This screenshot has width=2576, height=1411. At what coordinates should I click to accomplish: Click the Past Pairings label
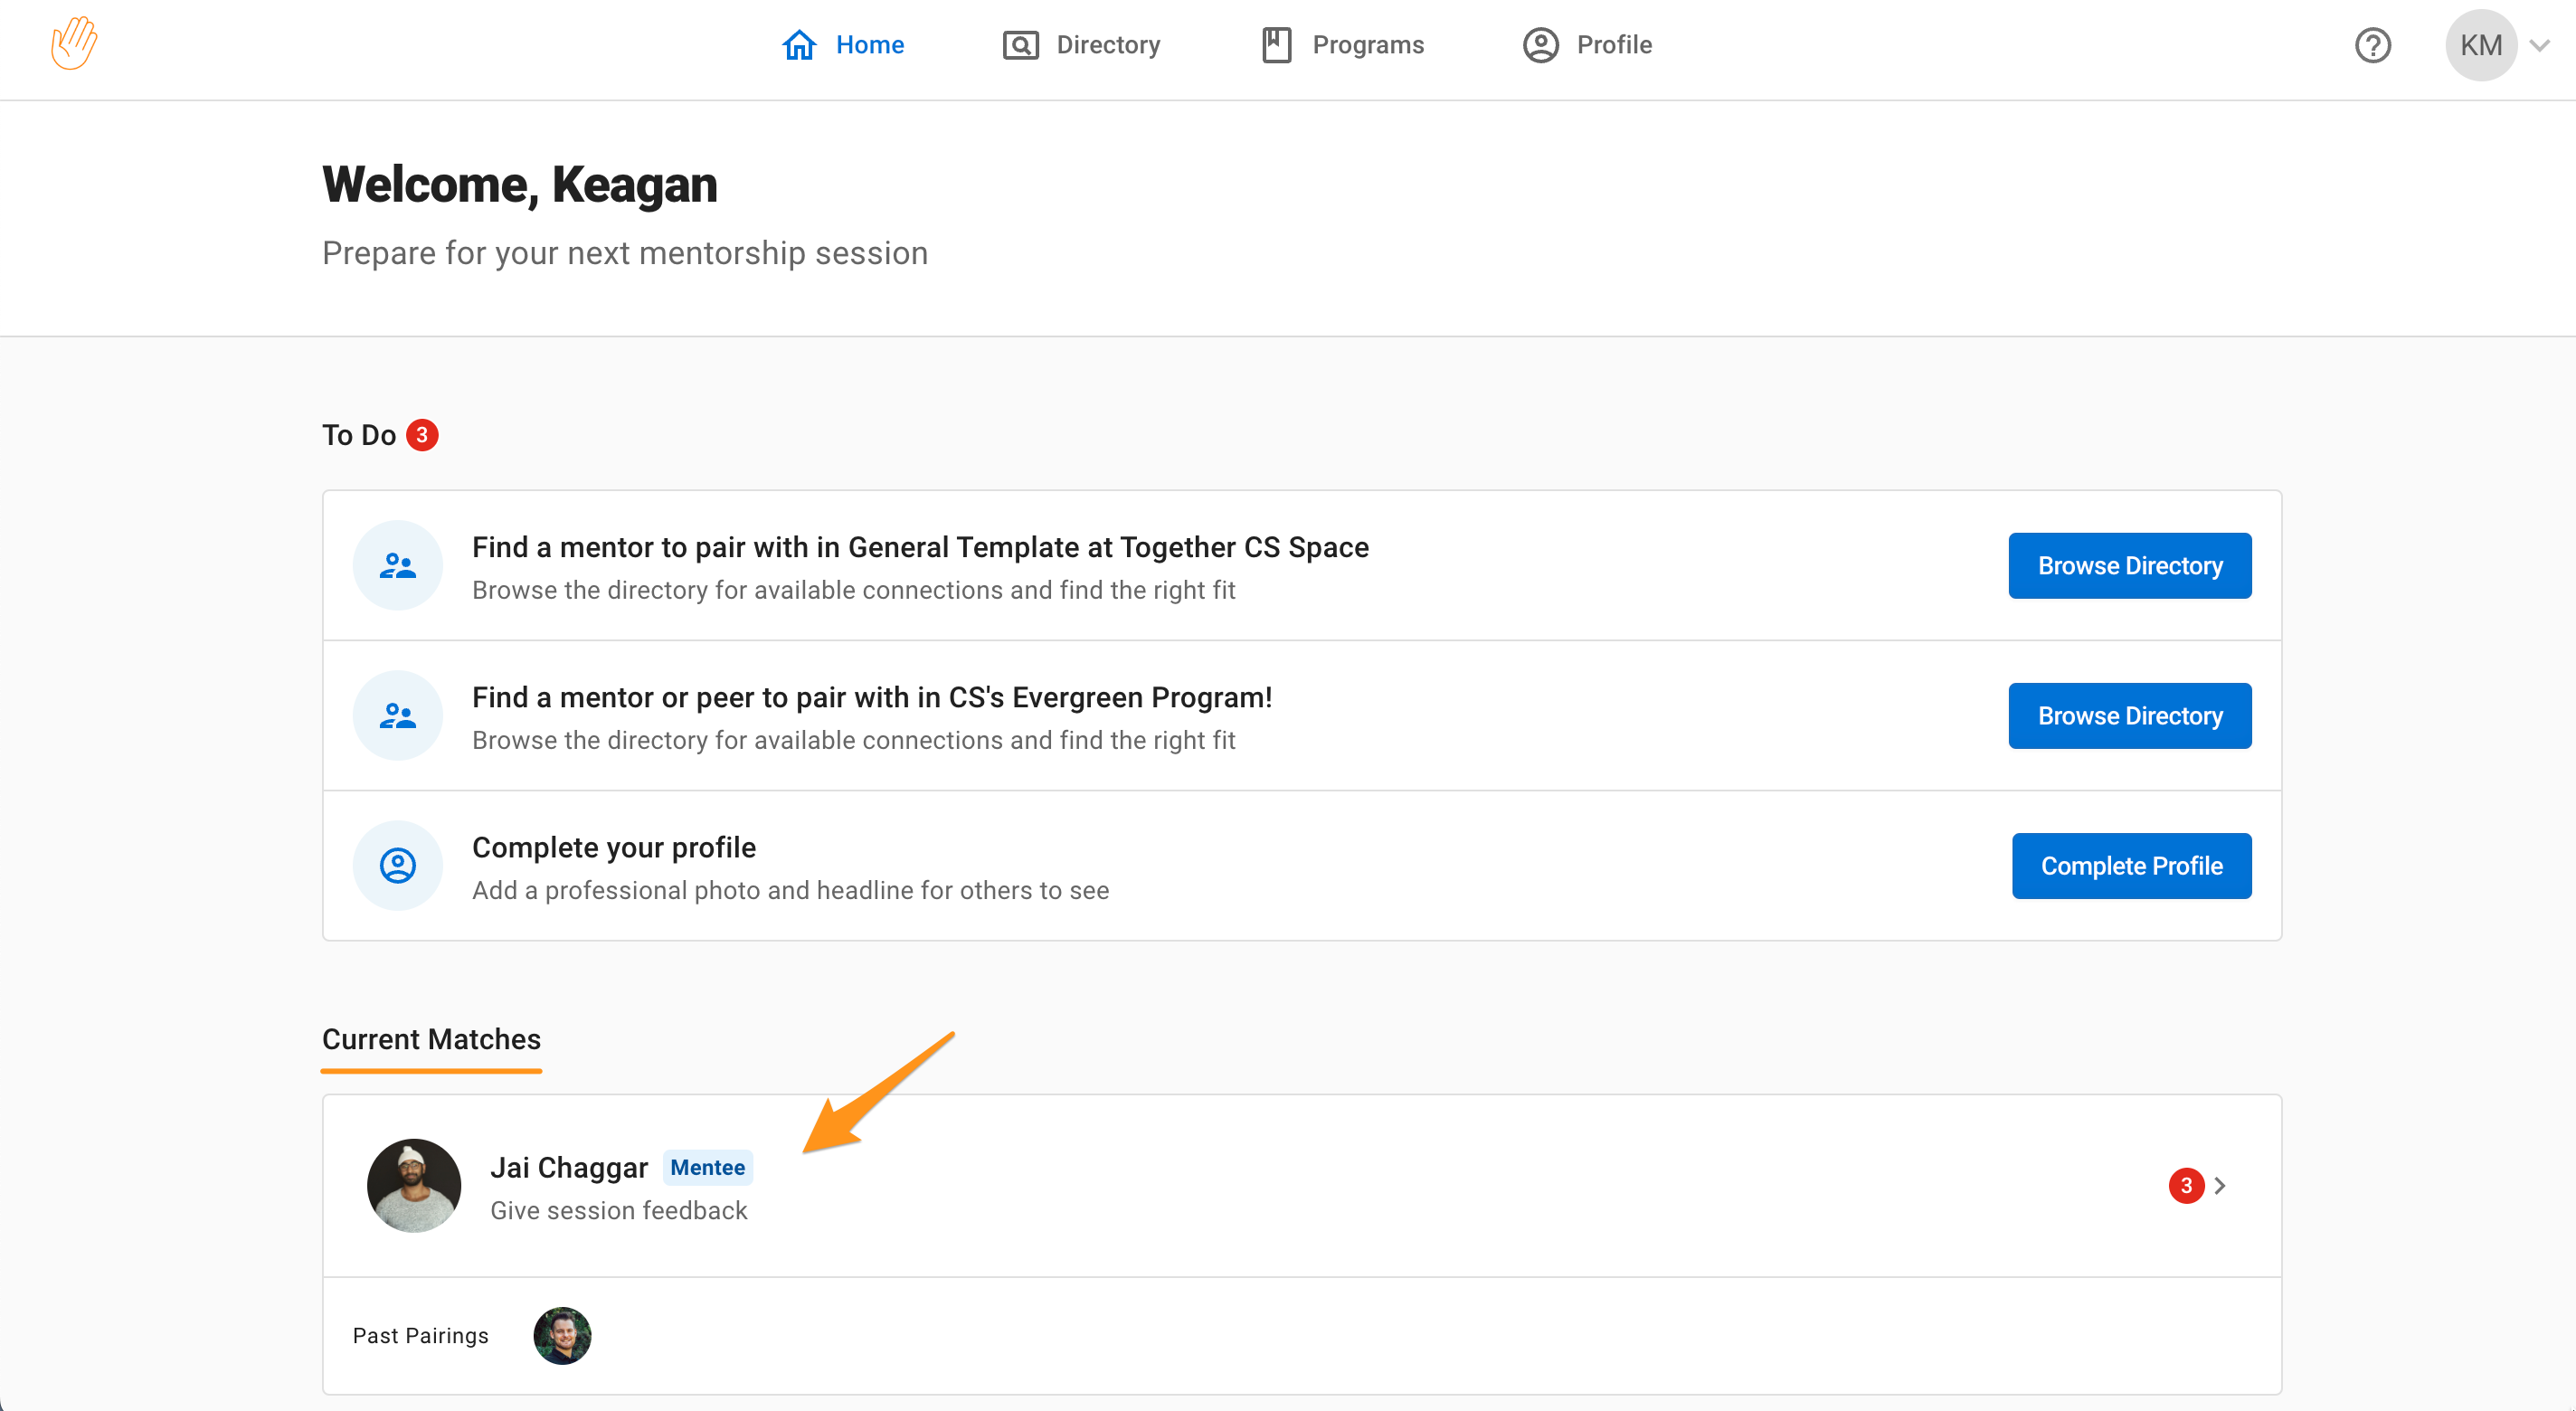[421, 1336]
